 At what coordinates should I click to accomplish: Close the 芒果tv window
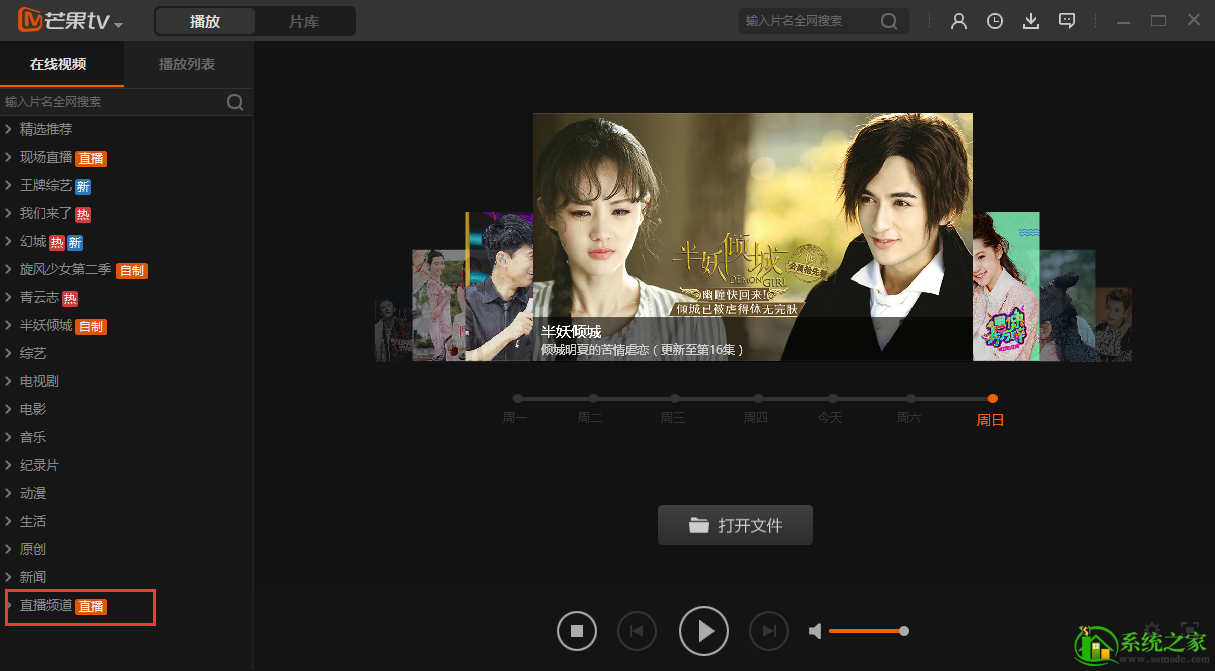pos(1194,20)
